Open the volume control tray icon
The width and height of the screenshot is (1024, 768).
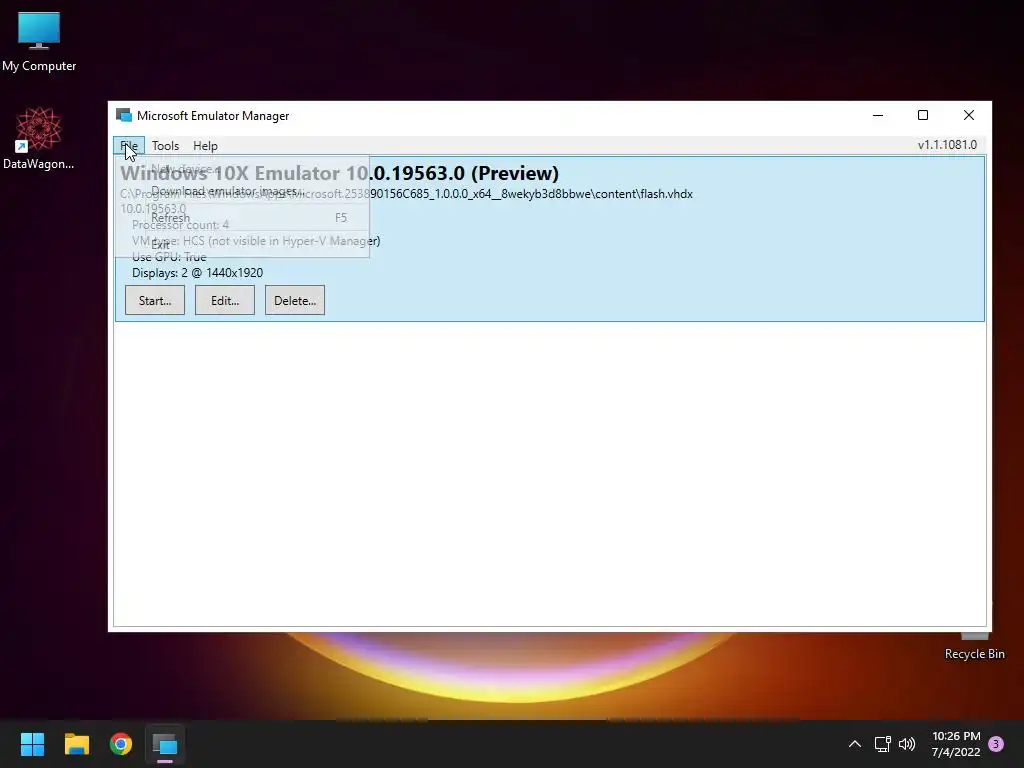click(x=907, y=744)
